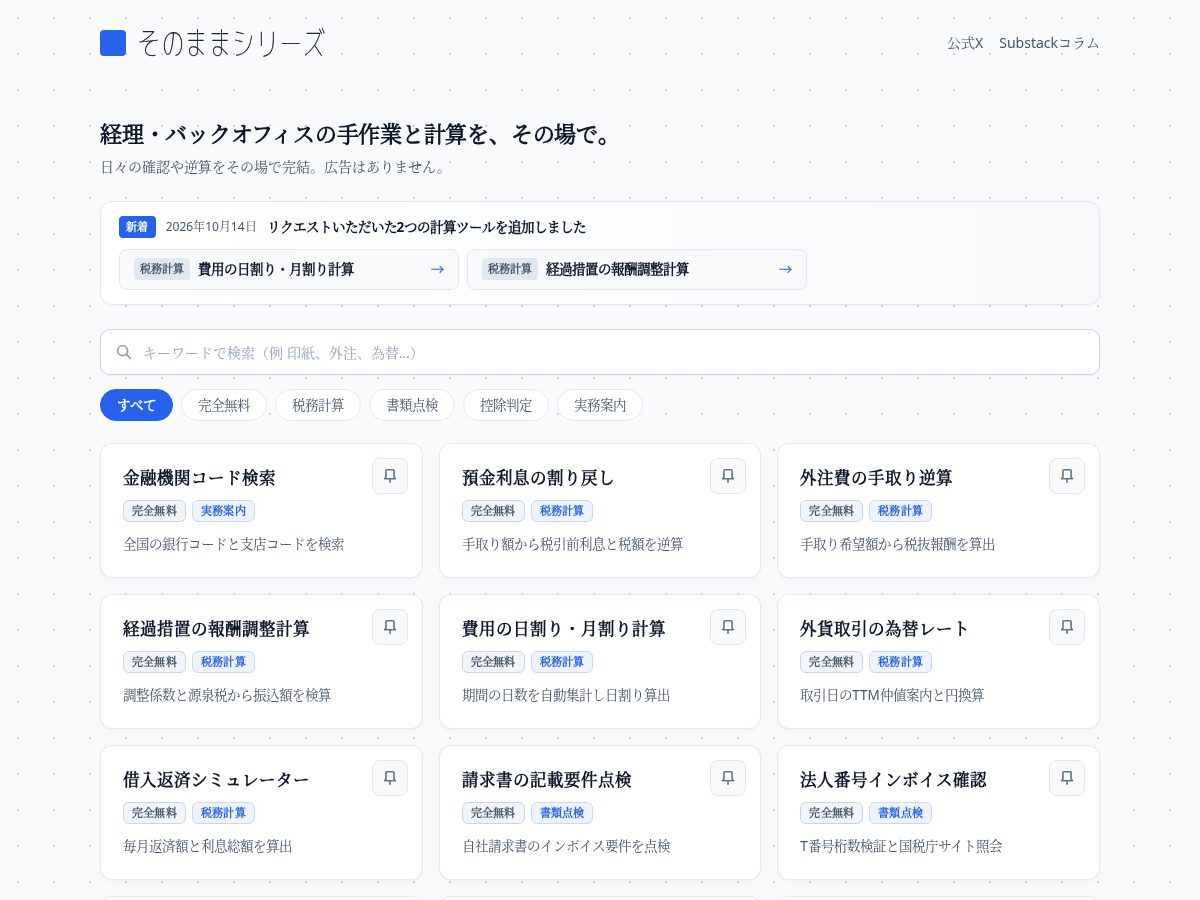Click 完全無料 tag on 外貨取引の為替レート card
The image size is (1200, 900).
coord(831,662)
